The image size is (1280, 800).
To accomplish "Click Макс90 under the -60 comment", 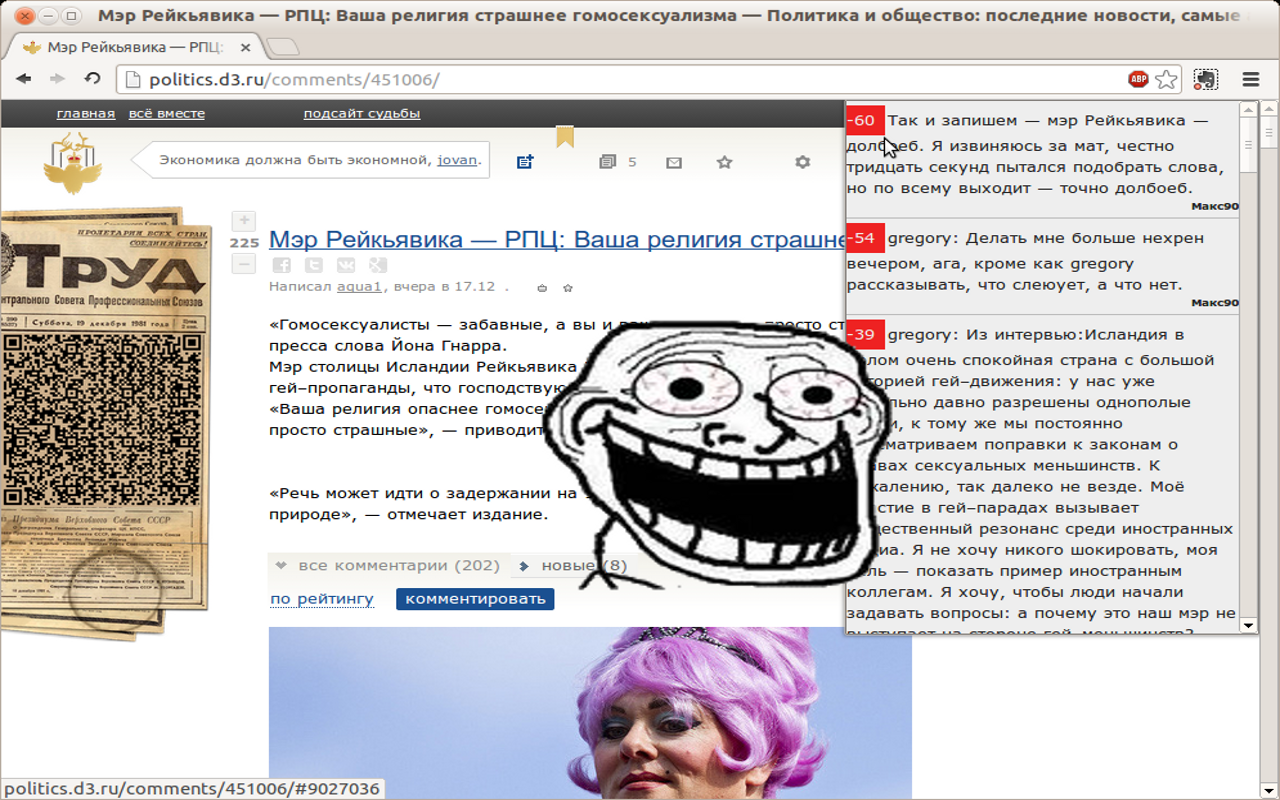I will [1215, 207].
